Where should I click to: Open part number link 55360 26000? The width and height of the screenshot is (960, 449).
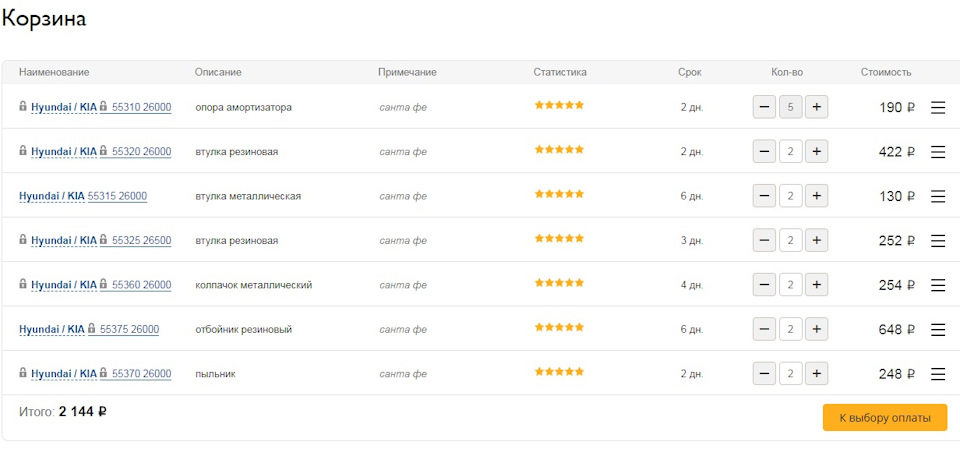(x=141, y=285)
